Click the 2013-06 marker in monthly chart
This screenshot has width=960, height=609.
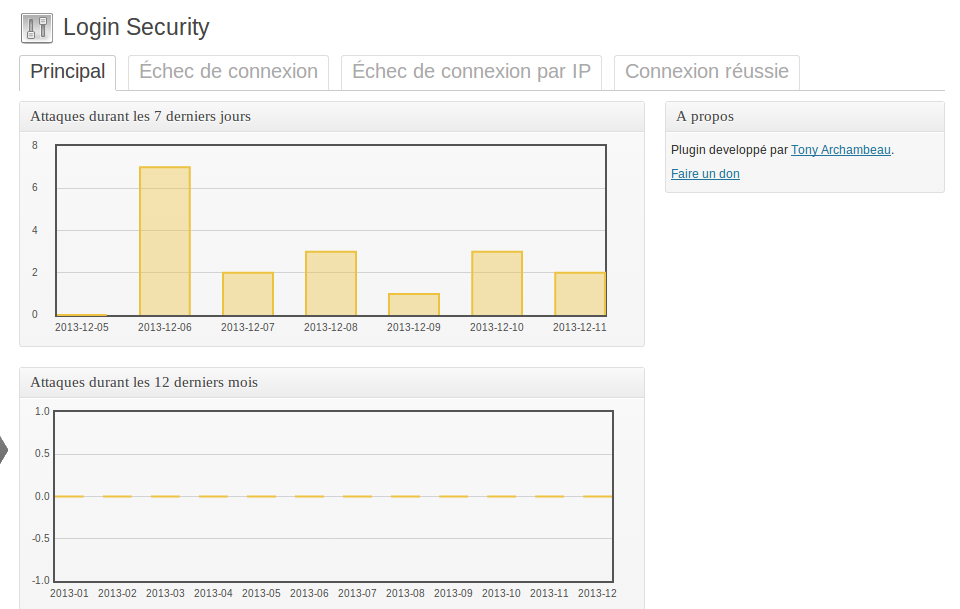click(x=309, y=496)
